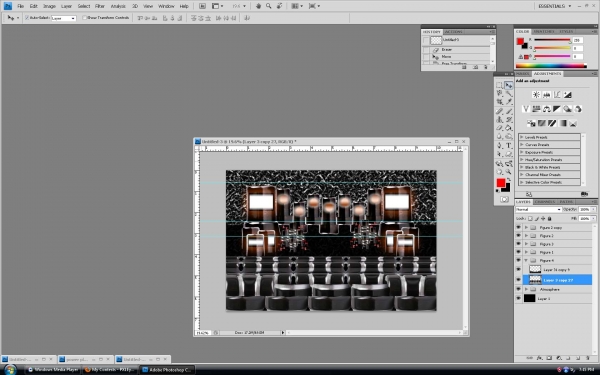Add a Vibrance adjustment
The height and width of the screenshot is (375, 600).
click(526, 109)
